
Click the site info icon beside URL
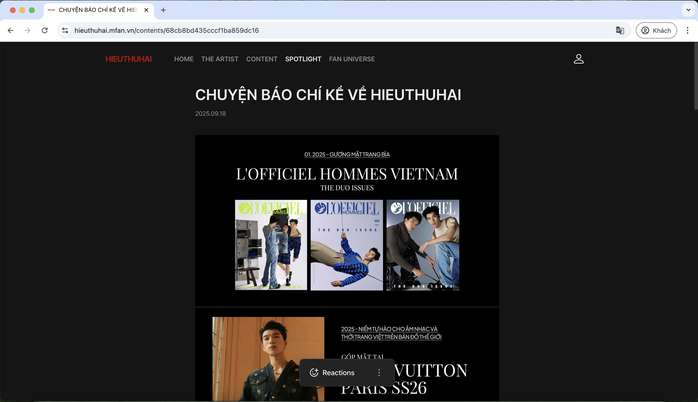65,31
